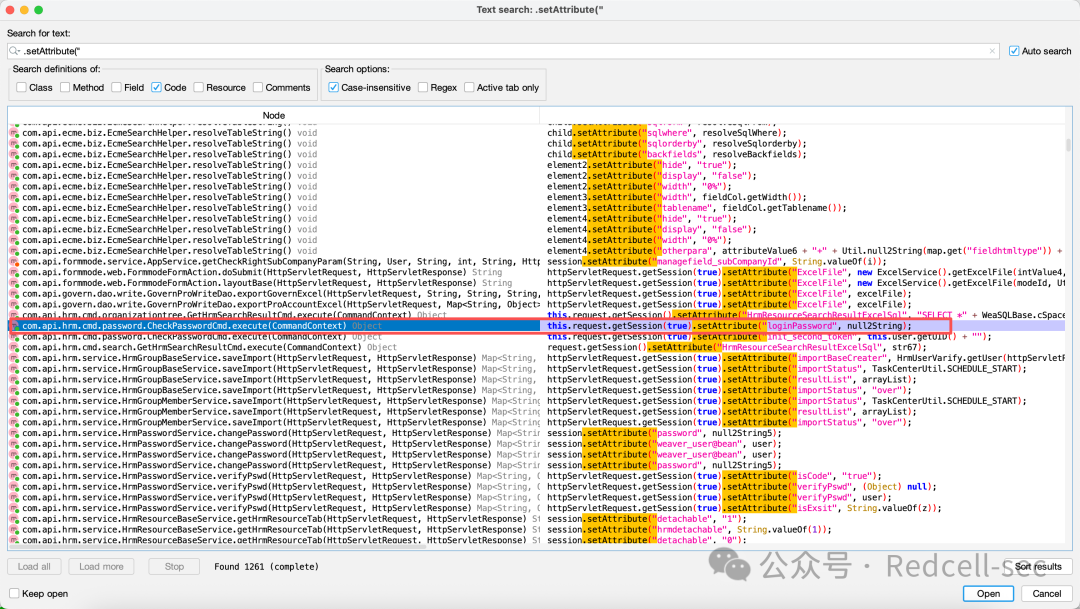Enable the Class search checkbox

point(21,87)
